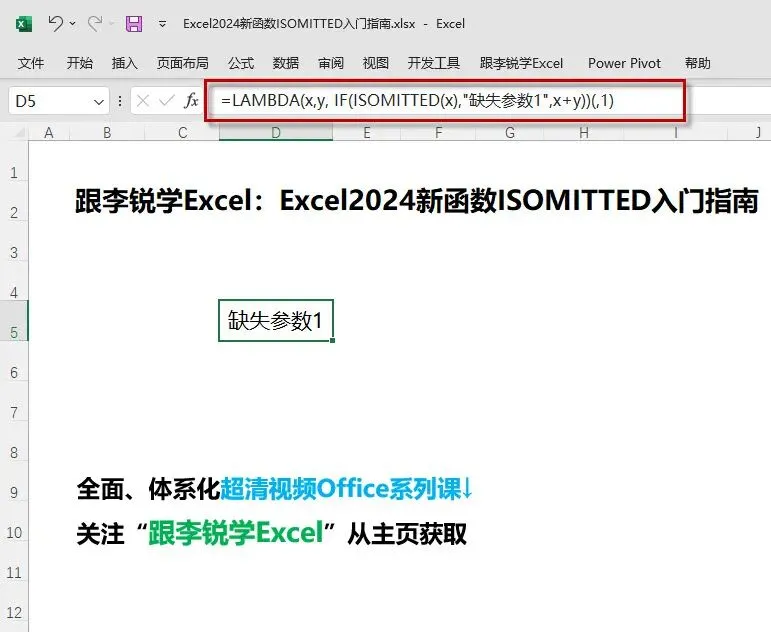The image size is (771, 632).
Task: Switch to the 开始 tab
Action: click(x=80, y=63)
